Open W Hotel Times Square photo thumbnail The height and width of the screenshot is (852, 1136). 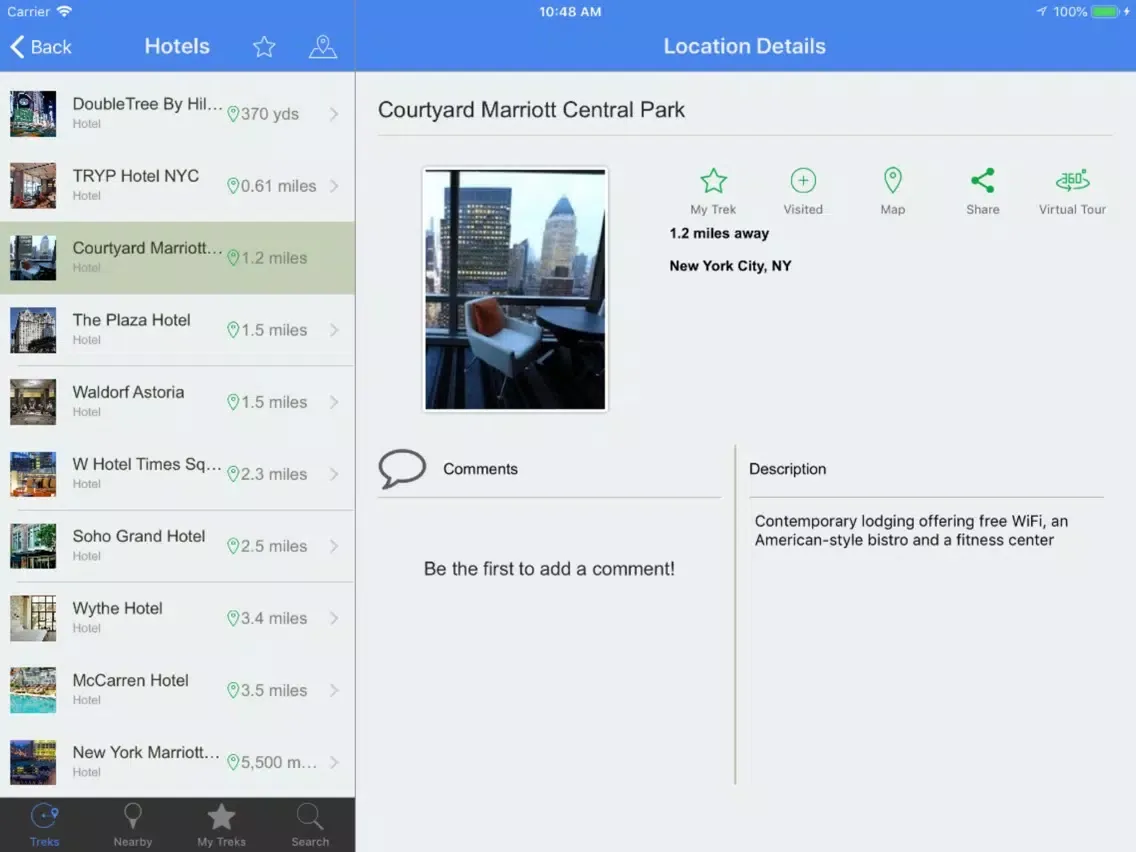pos(33,474)
